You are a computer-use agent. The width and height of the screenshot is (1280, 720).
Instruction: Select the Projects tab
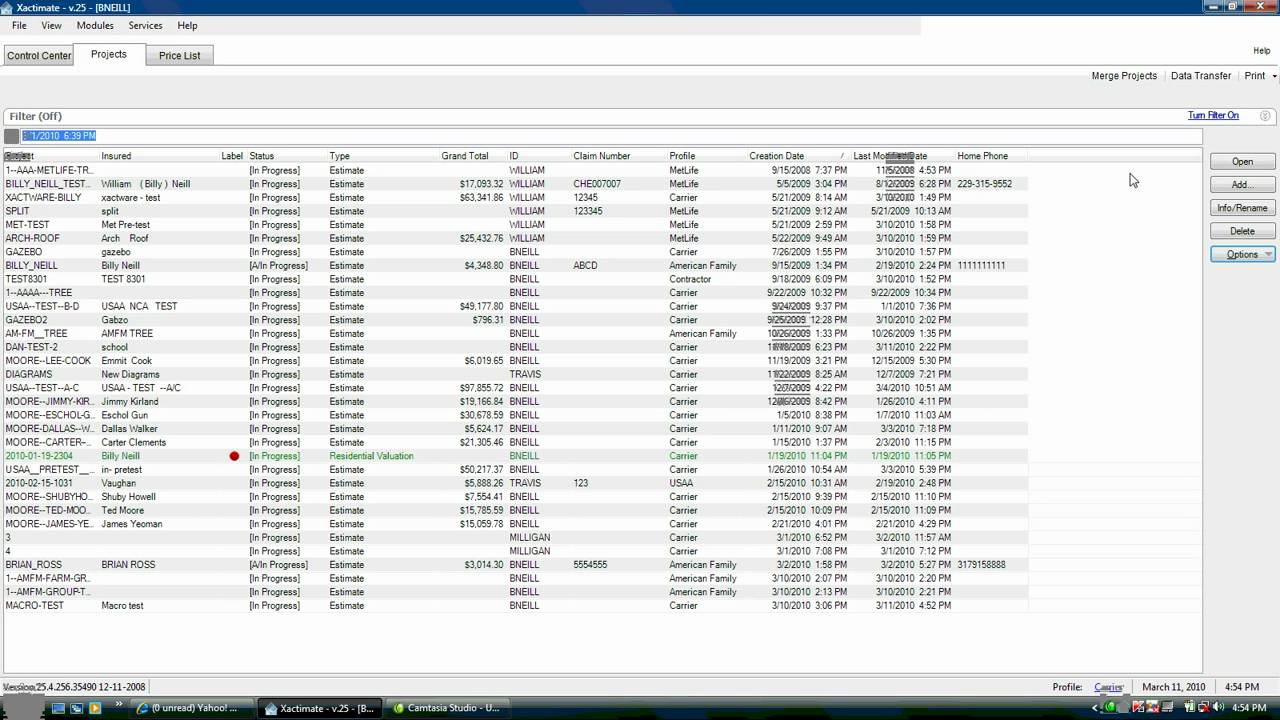point(109,54)
